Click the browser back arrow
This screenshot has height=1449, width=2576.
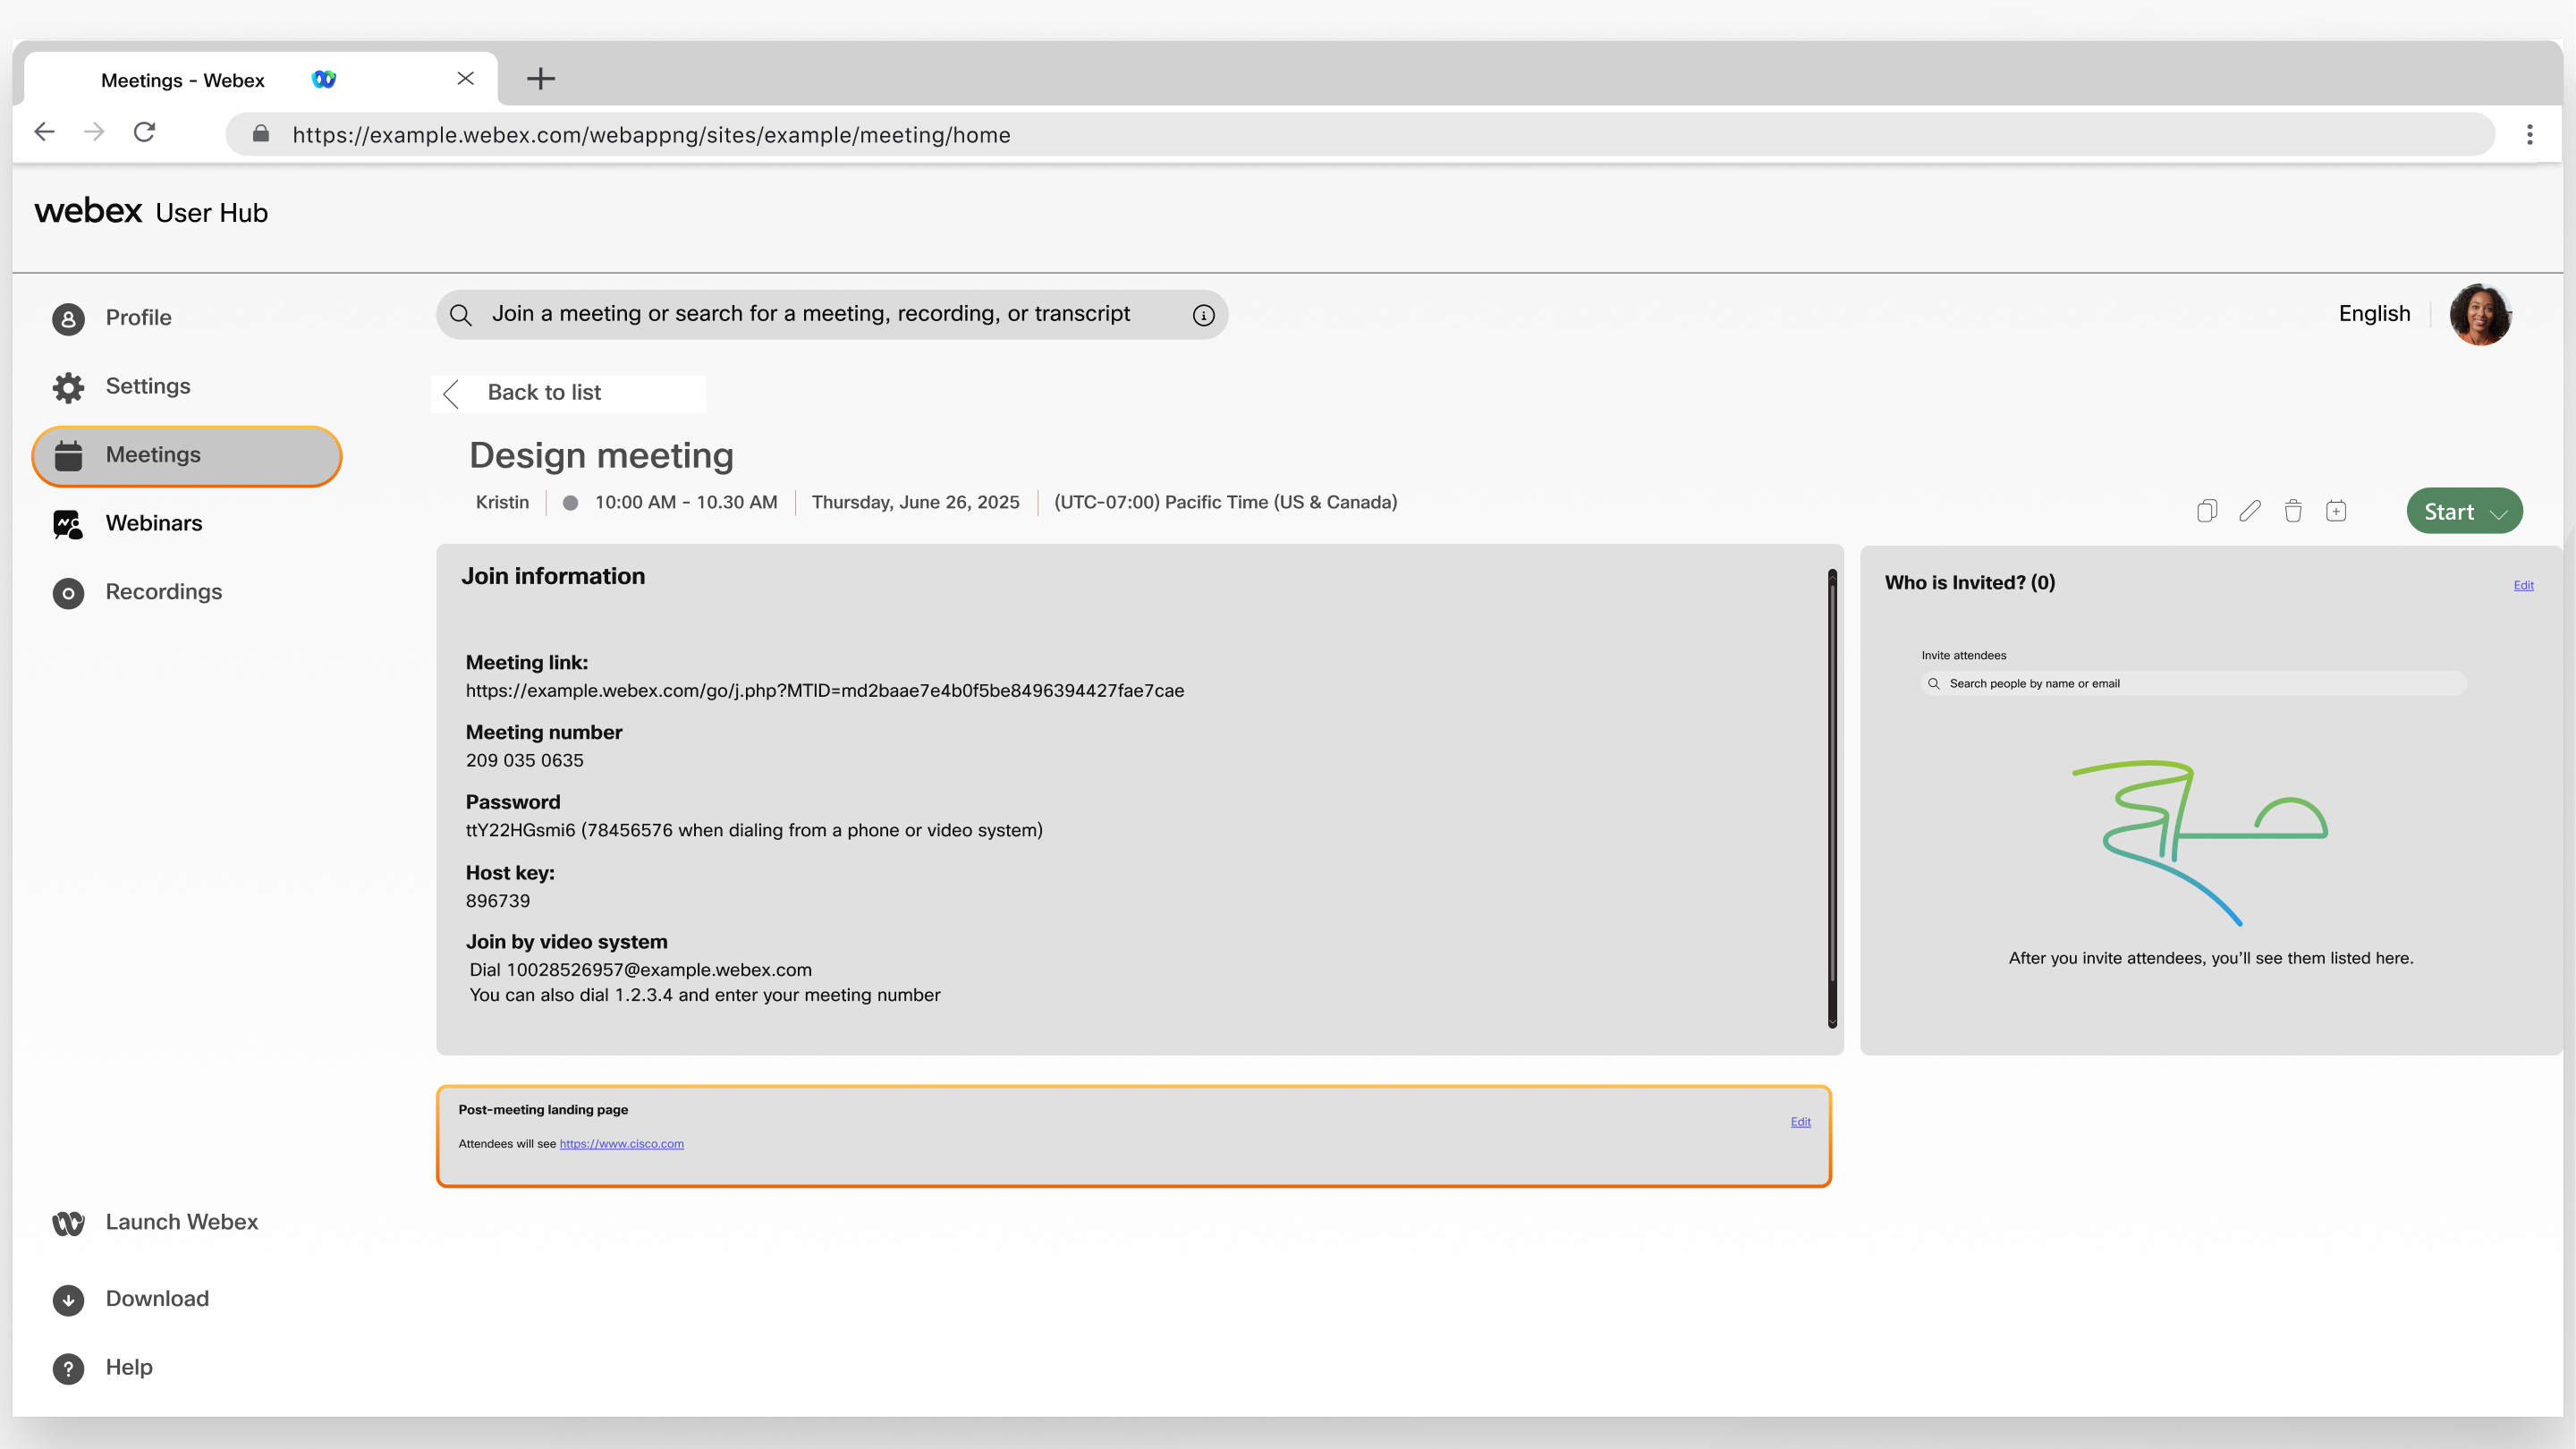[x=44, y=132]
